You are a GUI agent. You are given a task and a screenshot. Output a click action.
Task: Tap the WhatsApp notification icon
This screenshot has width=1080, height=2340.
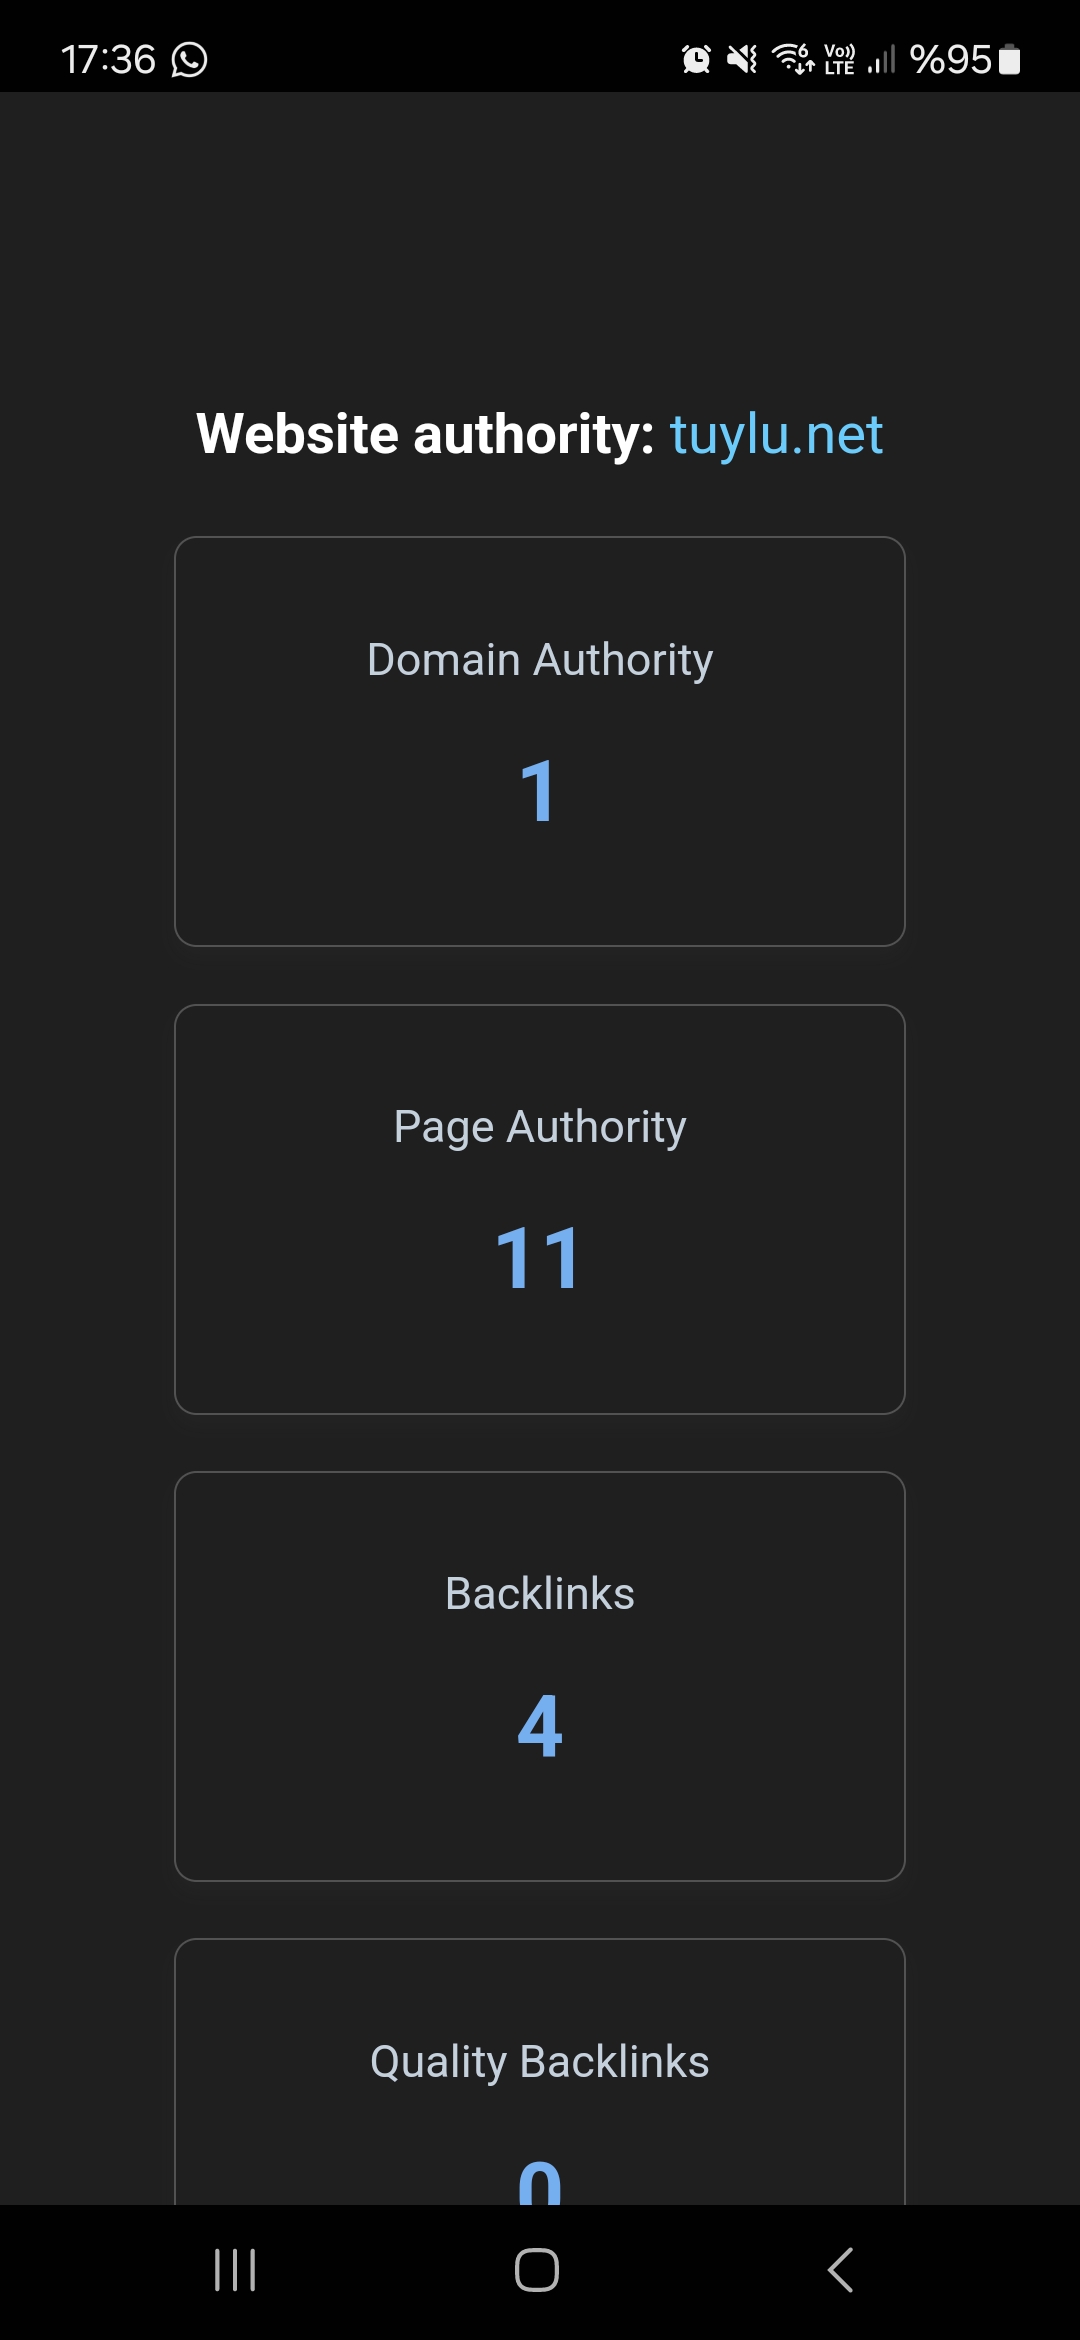click(189, 60)
